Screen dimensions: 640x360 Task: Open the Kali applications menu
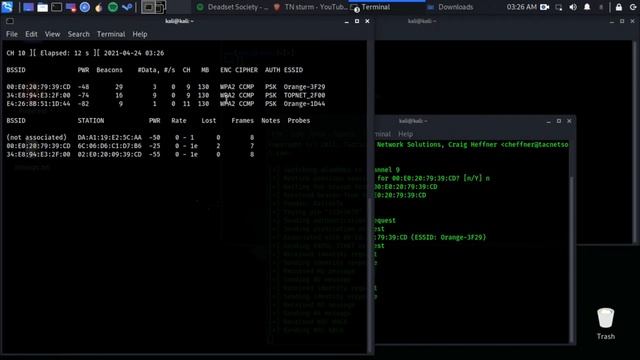pyautogui.click(x=7, y=7)
